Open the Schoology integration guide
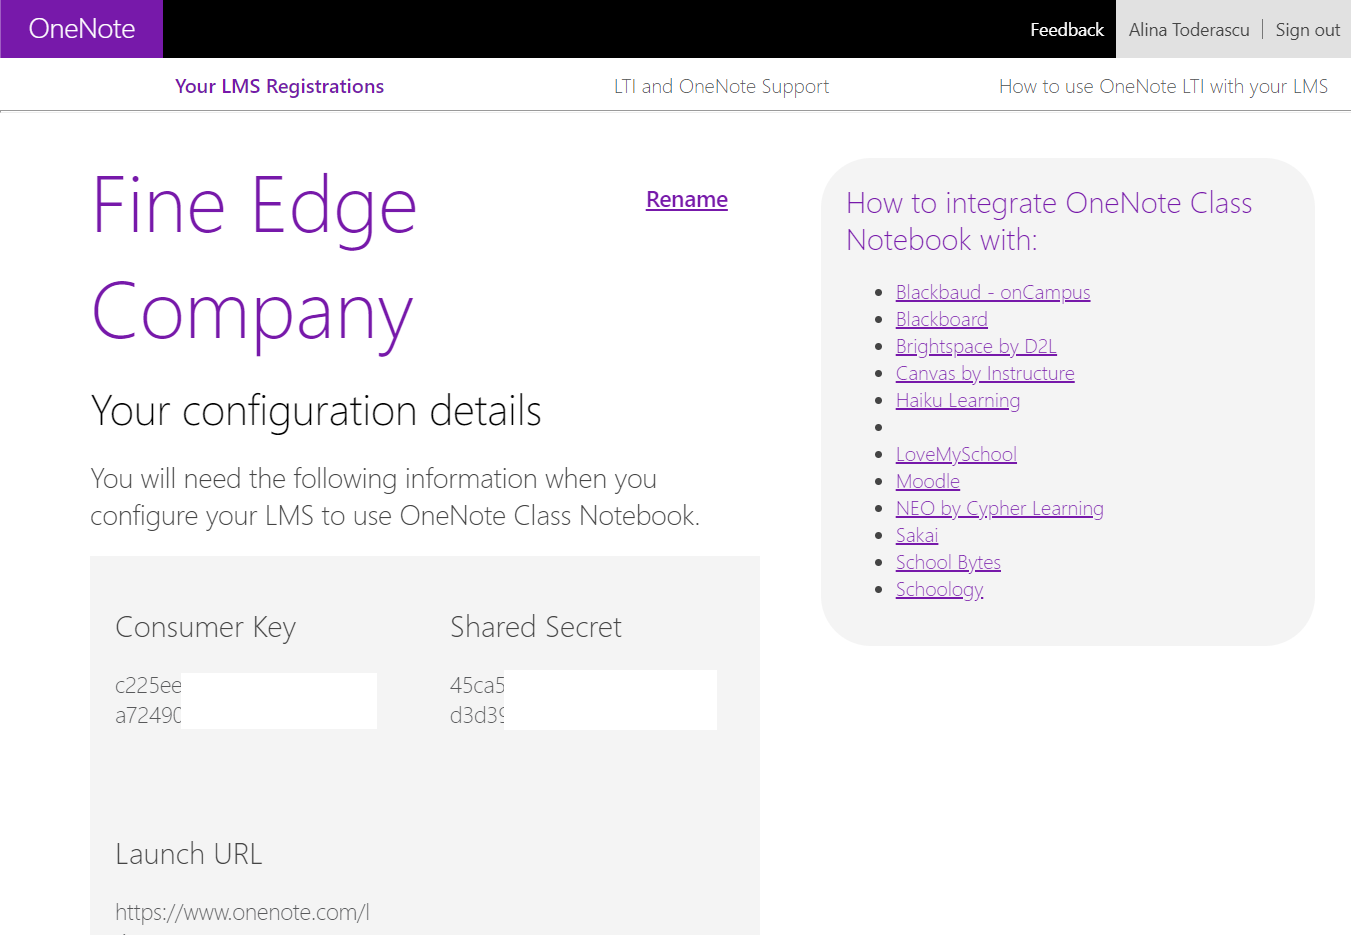This screenshot has width=1351, height=935. pos(940,589)
